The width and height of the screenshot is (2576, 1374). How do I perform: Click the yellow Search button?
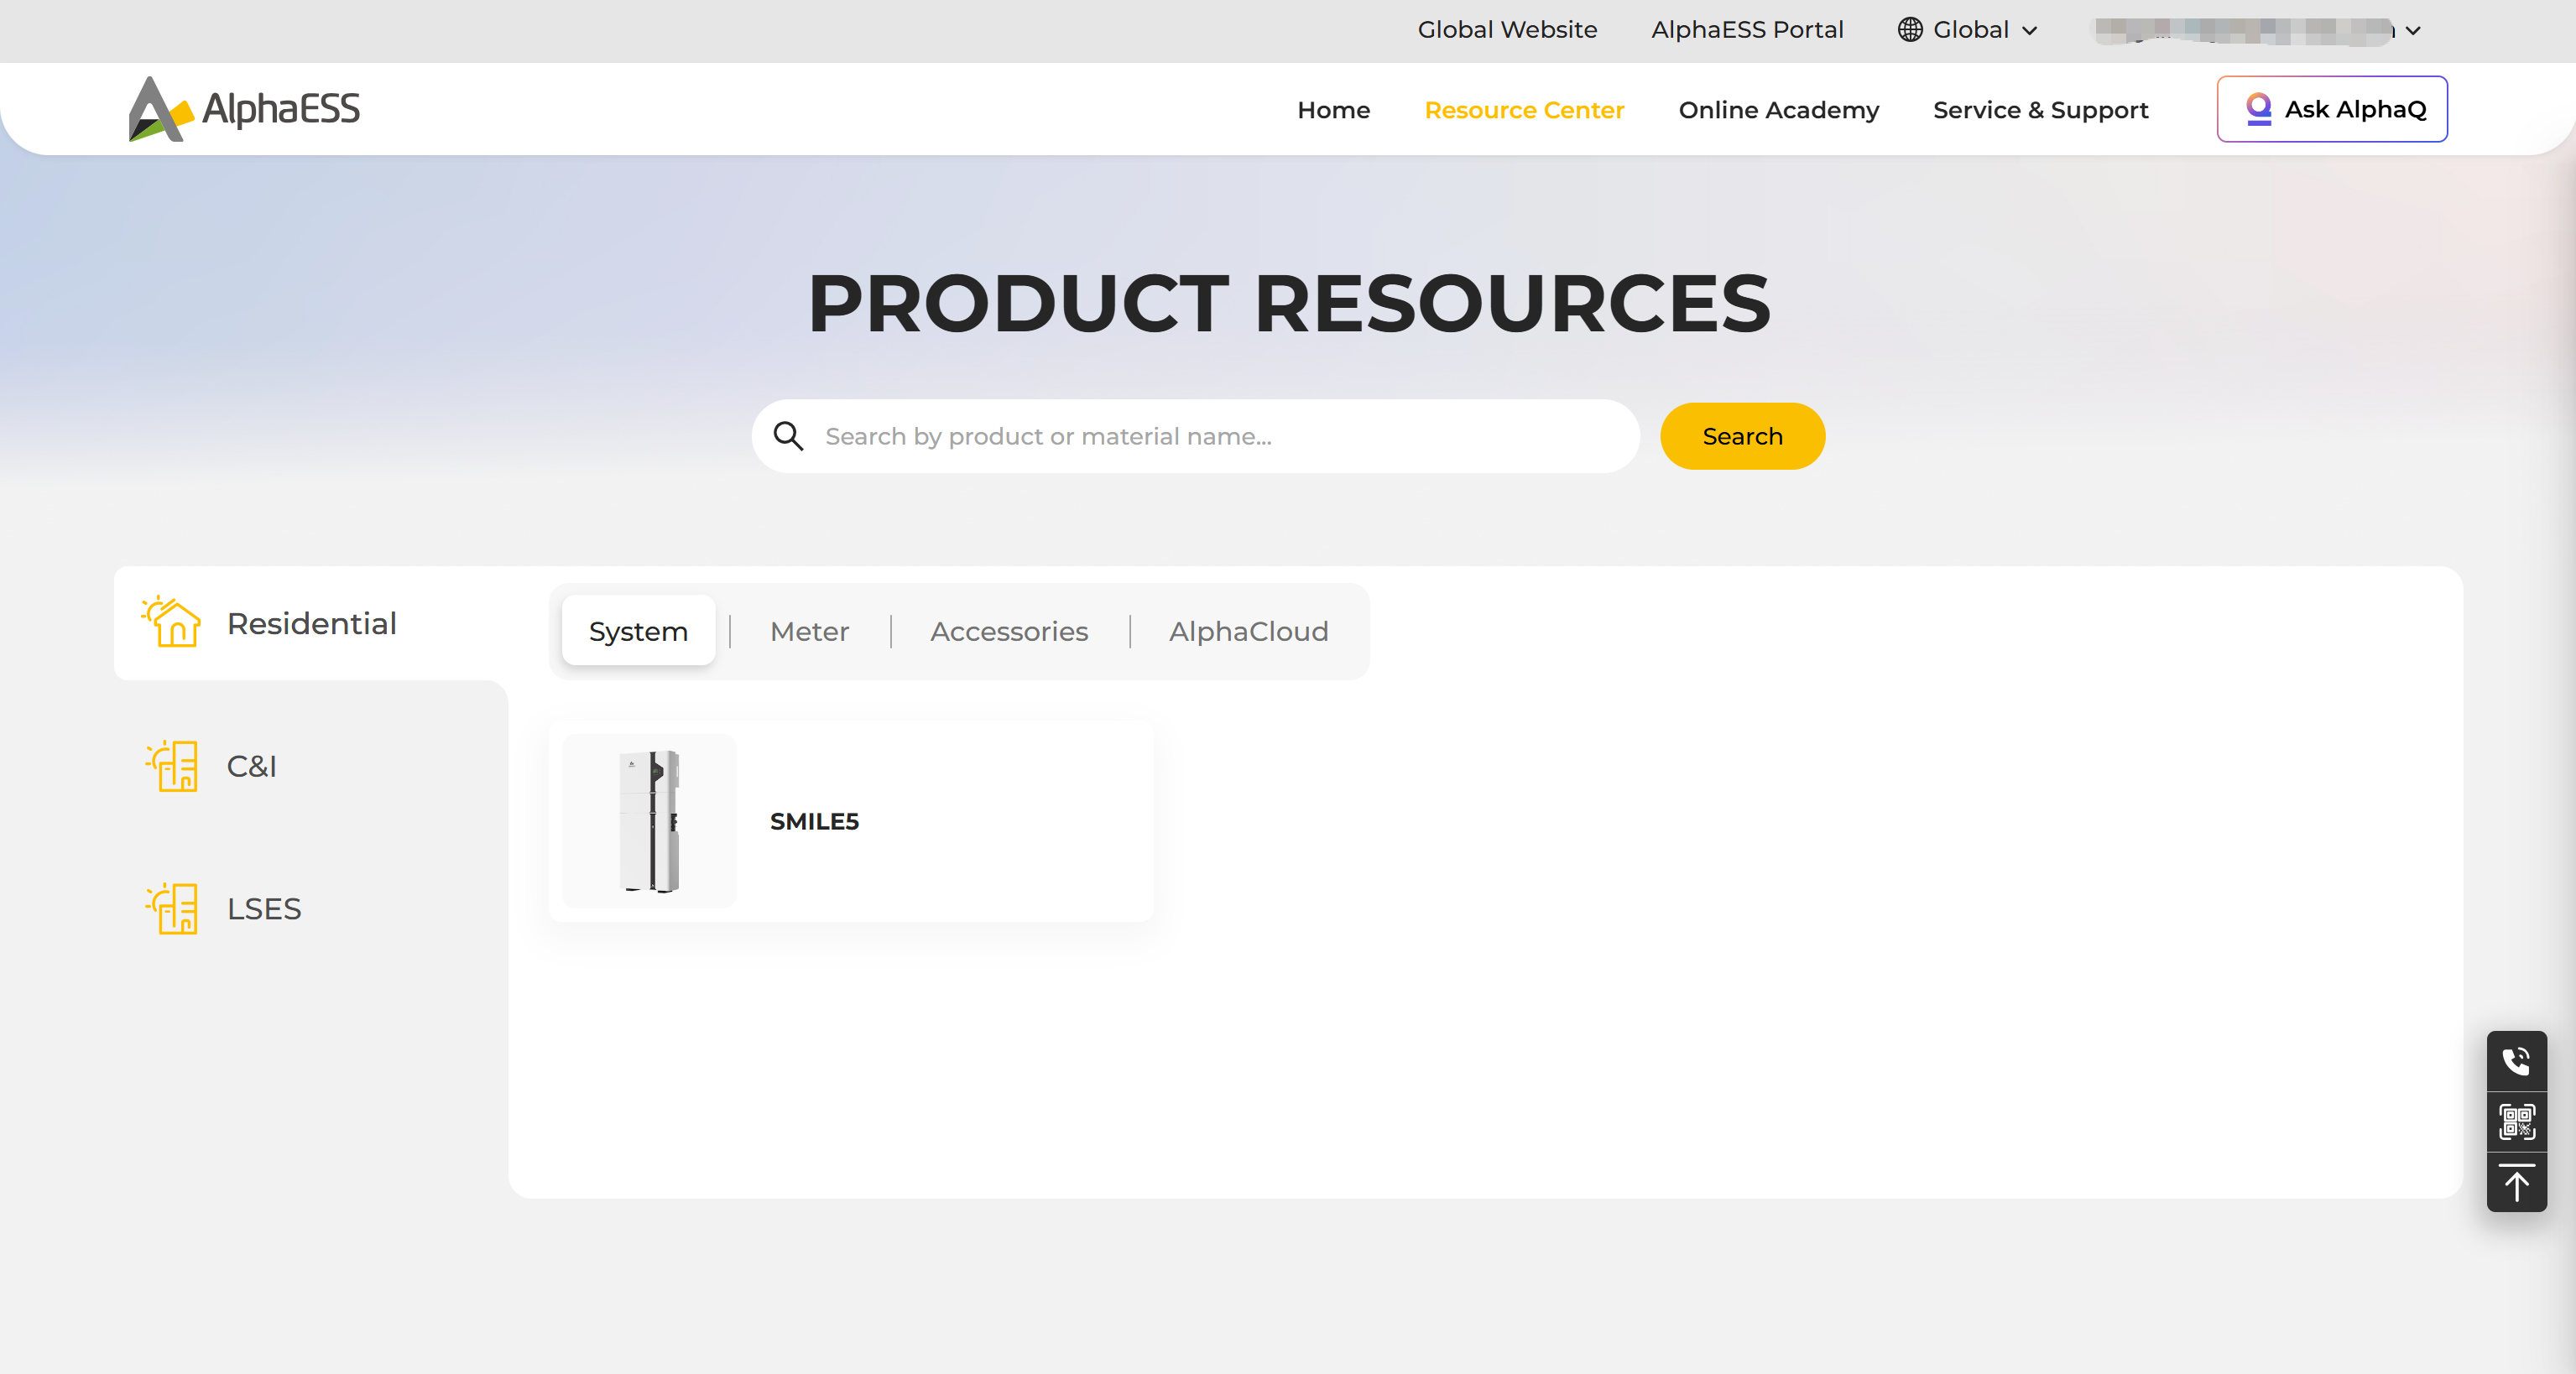[1742, 436]
